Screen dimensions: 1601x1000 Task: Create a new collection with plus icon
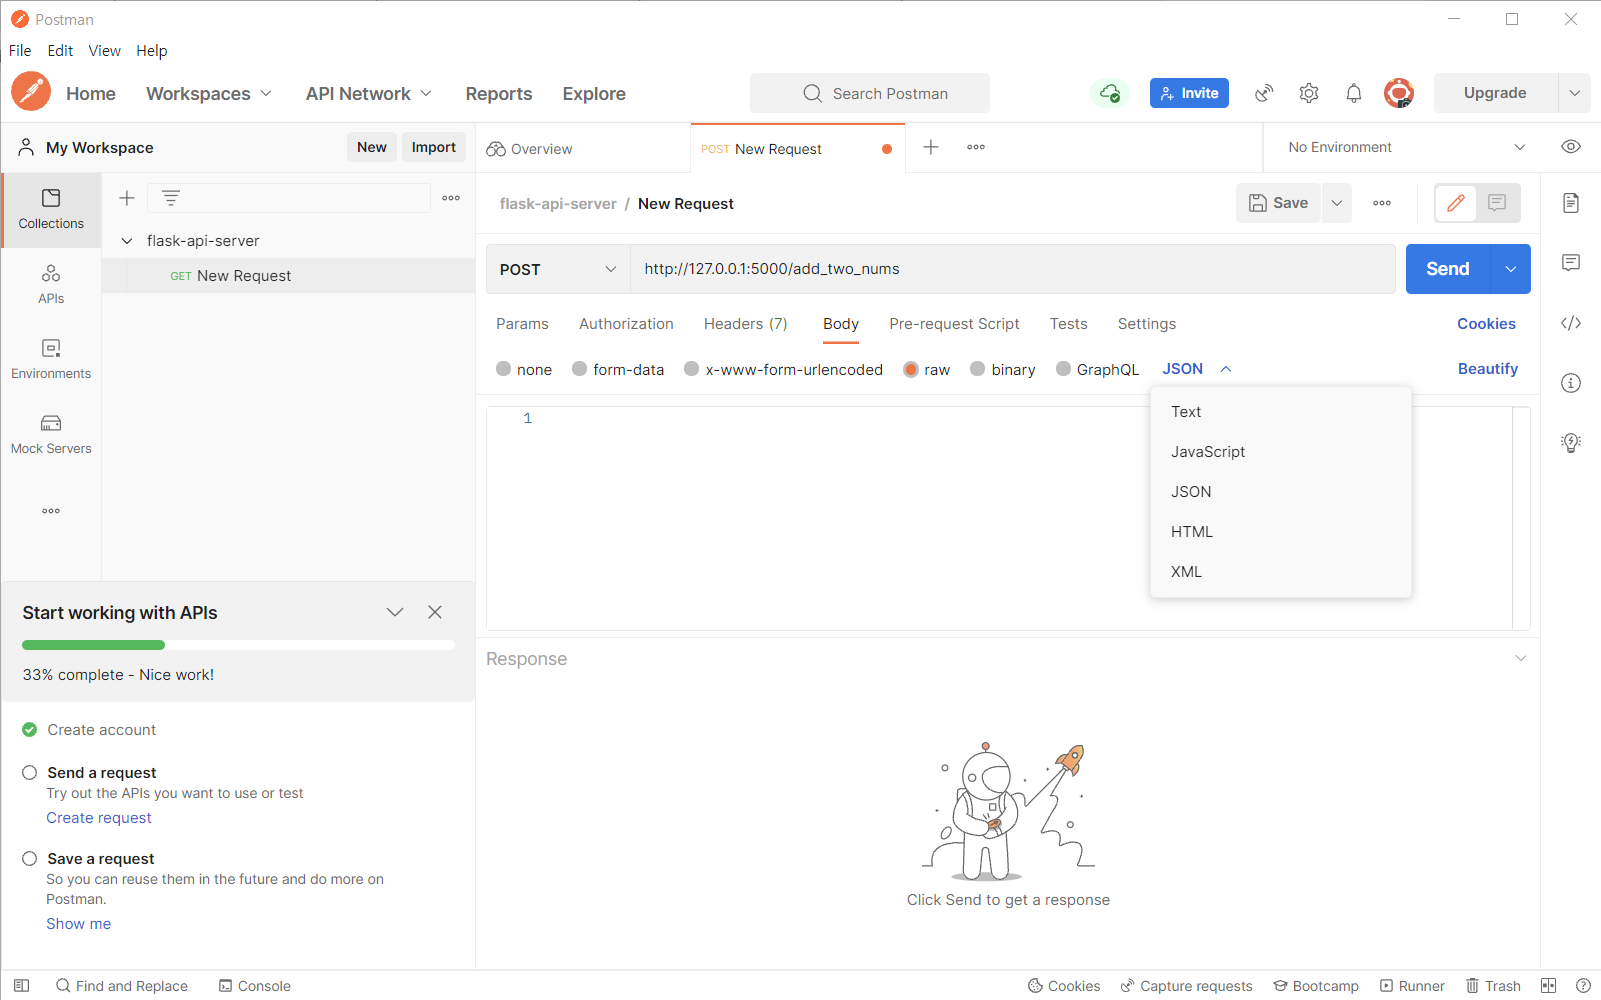click(x=127, y=198)
